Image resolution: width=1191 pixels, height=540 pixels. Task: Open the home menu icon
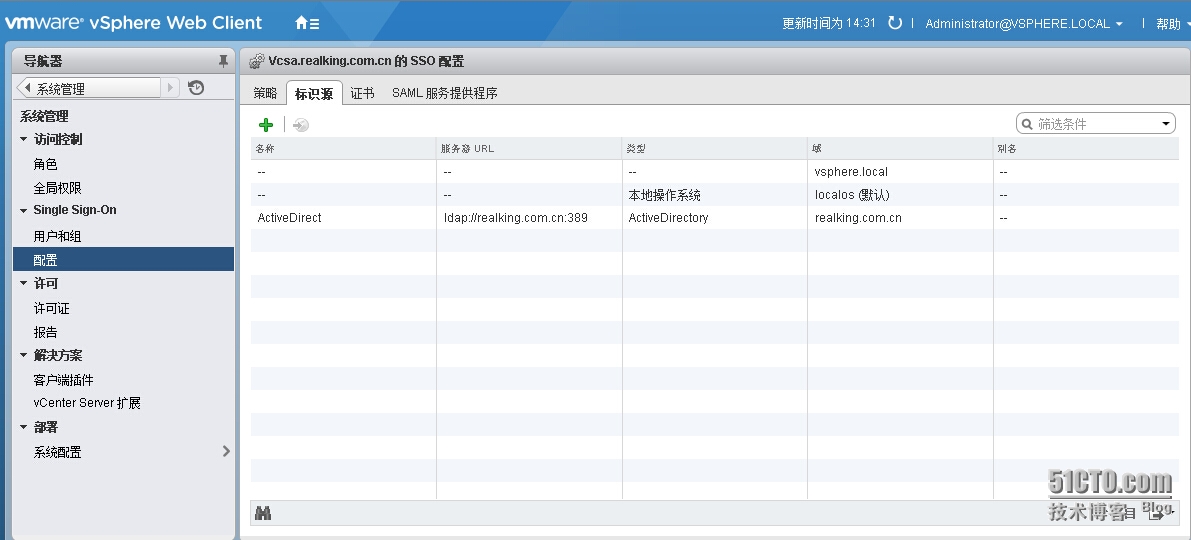point(307,23)
